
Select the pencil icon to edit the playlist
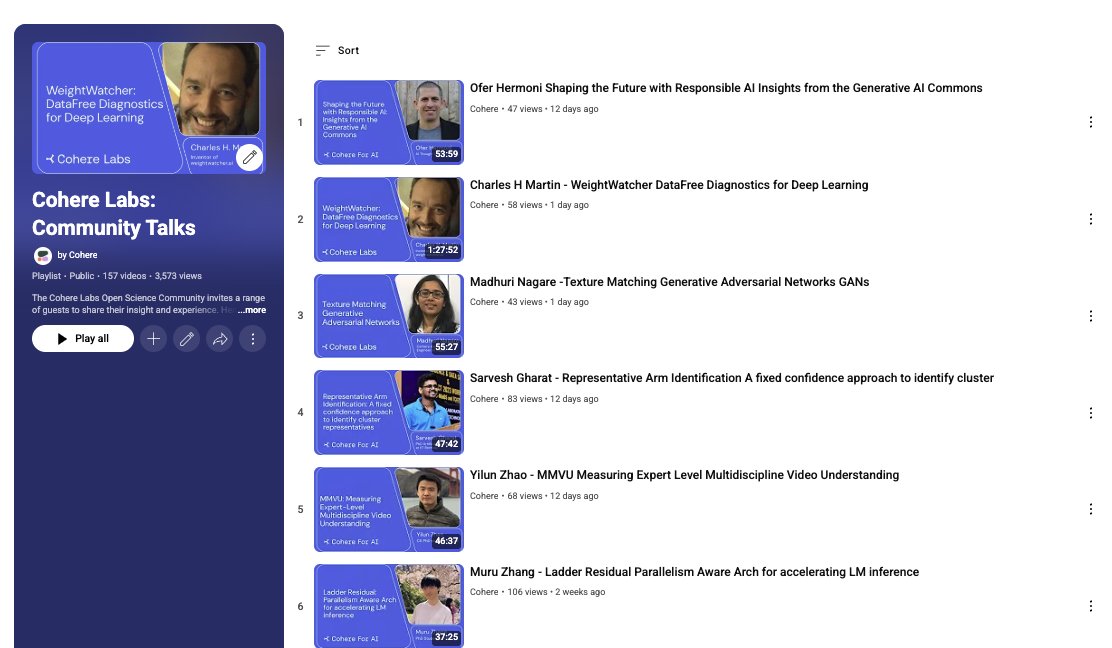(186, 338)
